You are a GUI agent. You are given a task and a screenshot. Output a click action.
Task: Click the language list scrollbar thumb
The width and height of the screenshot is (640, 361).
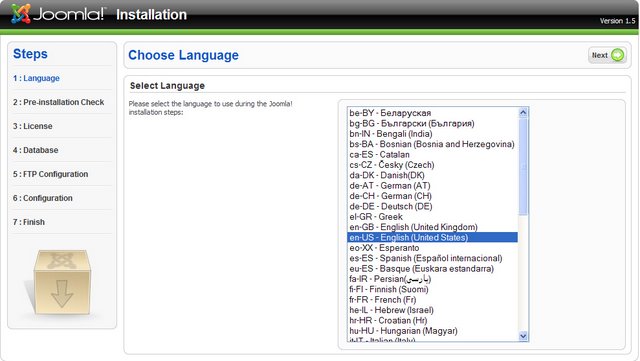point(523,167)
